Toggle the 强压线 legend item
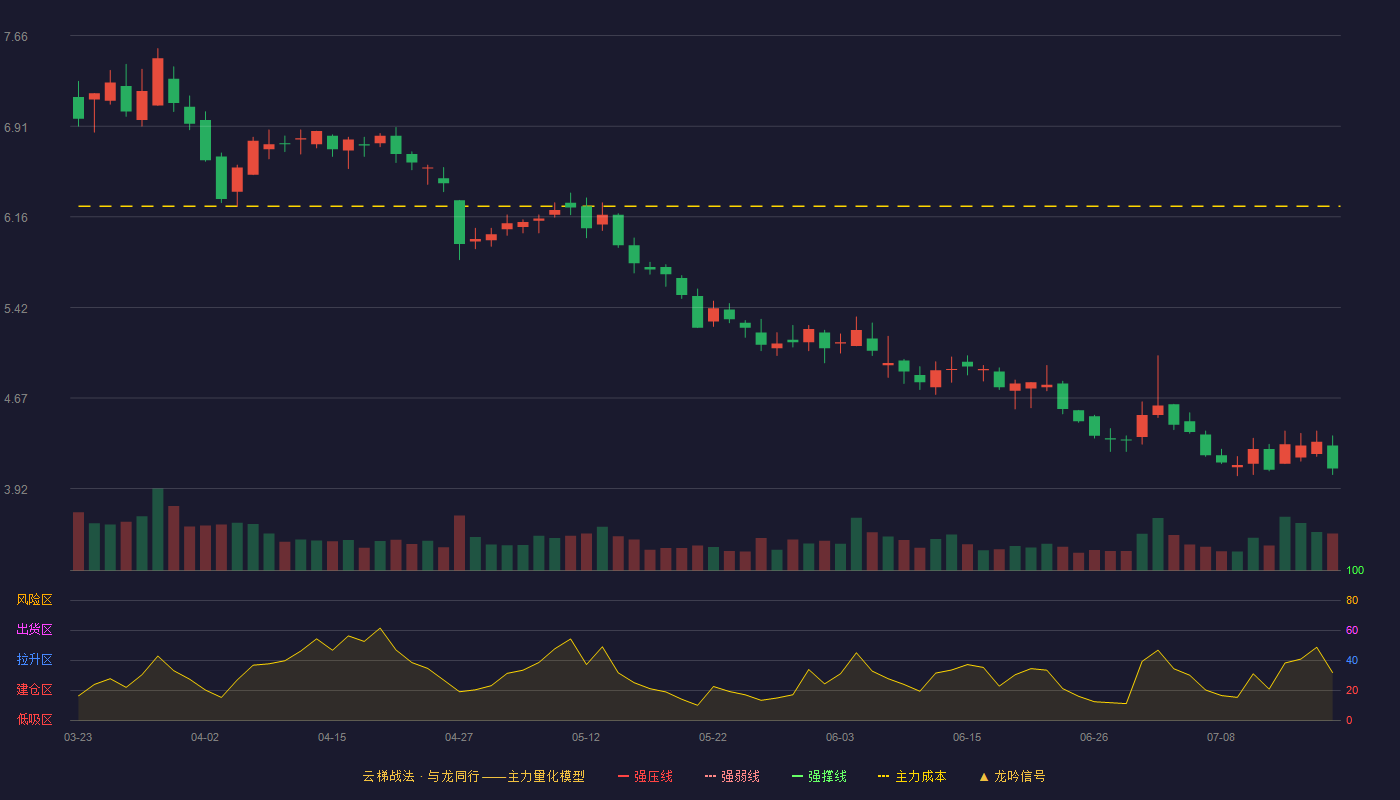The width and height of the screenshot is (1400, 800). coord(645,776)
